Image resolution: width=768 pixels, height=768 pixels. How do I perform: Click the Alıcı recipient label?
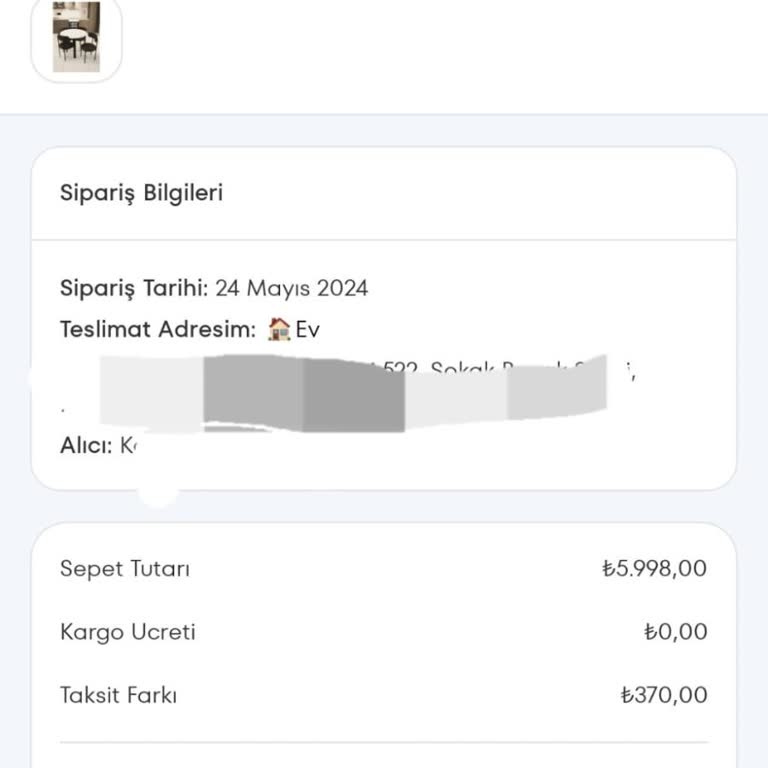(x=85, y=446)
